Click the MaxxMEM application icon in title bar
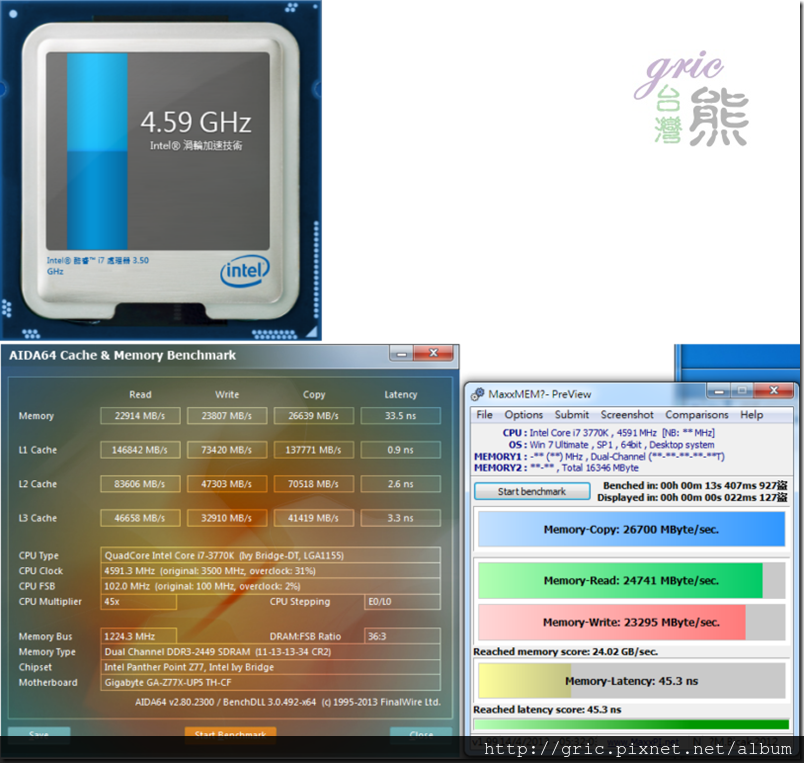The image size is (804, 763). click(477, 394)
